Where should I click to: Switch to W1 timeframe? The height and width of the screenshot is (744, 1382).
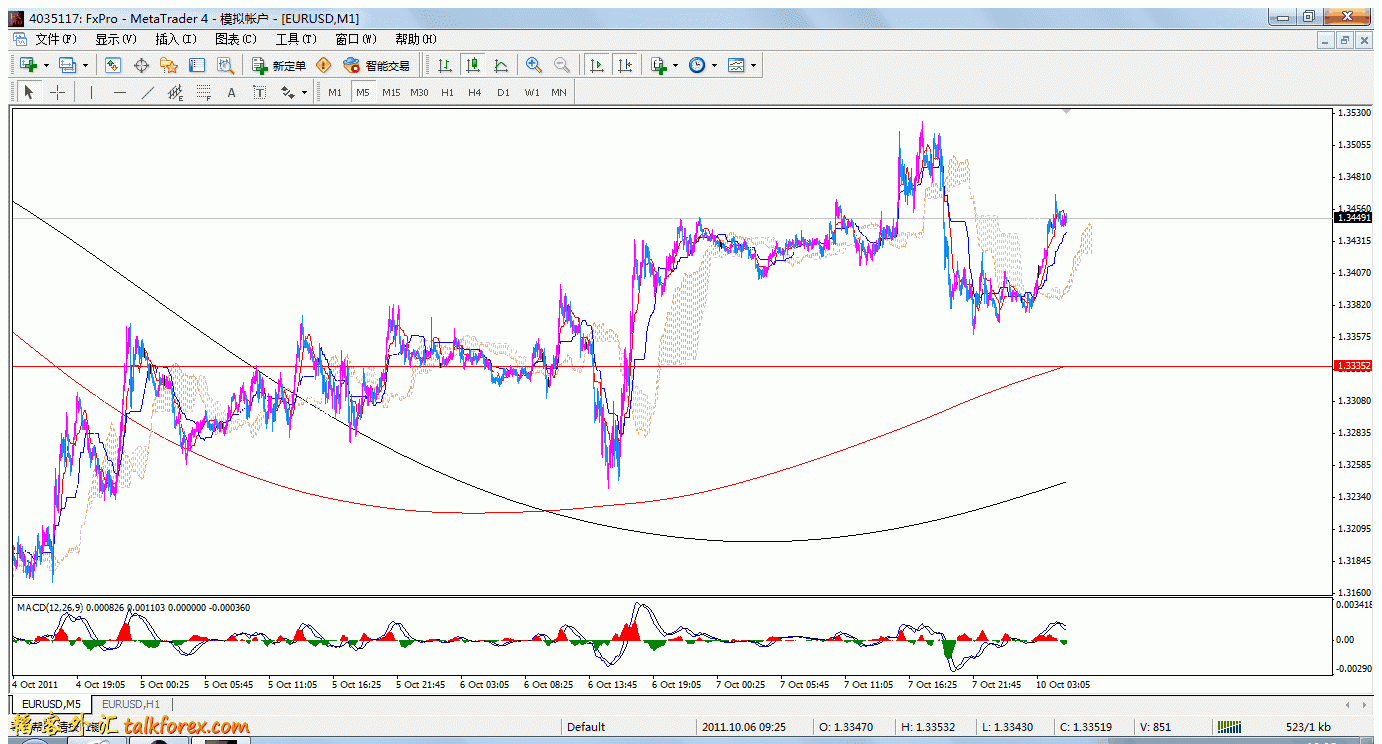tap(531, 92)
